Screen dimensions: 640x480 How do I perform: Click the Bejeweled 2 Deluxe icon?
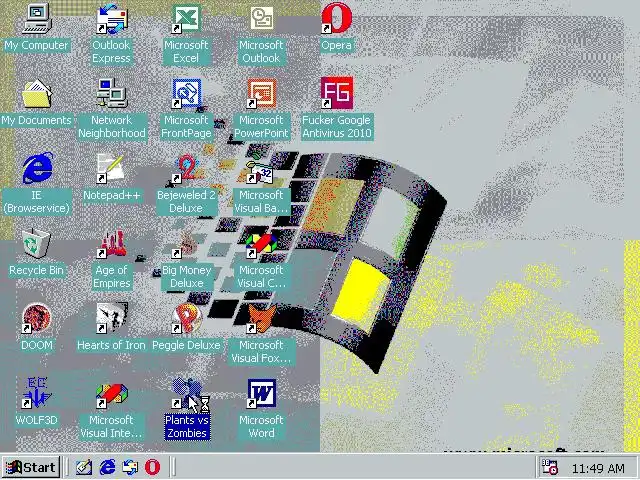click(186, 168)
